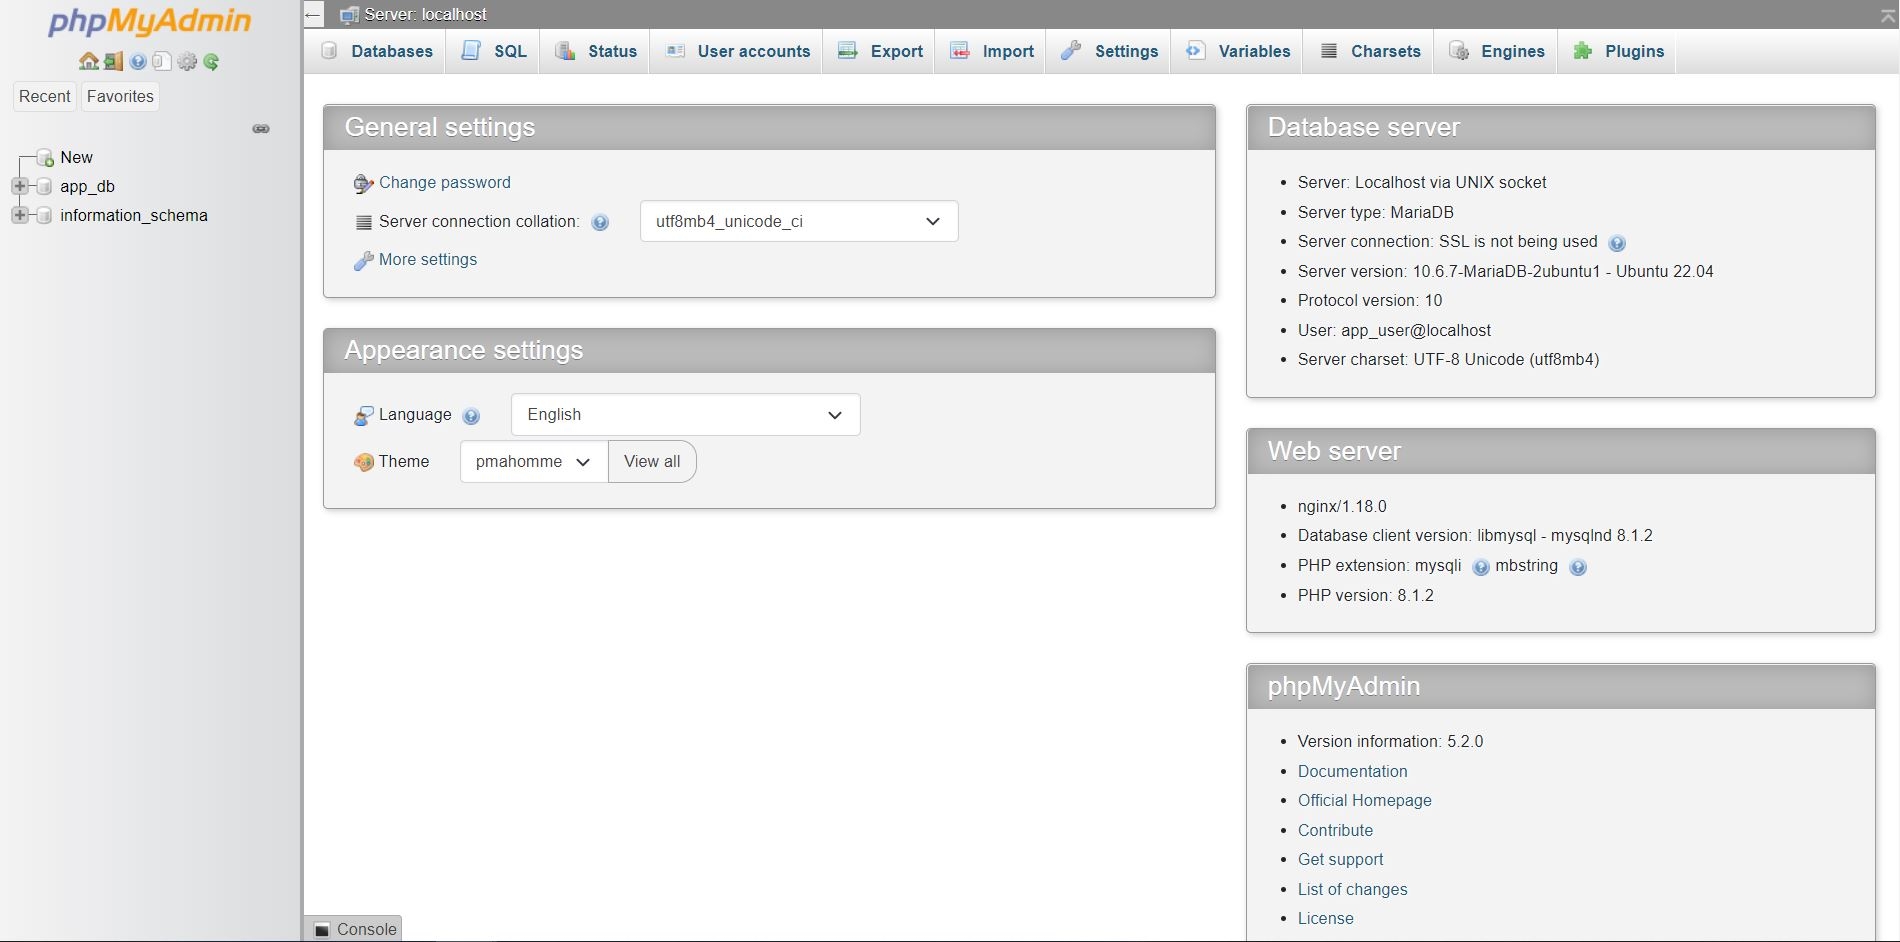Switch to the SQL tab
1900x942 pixels.
click(495, 52)
